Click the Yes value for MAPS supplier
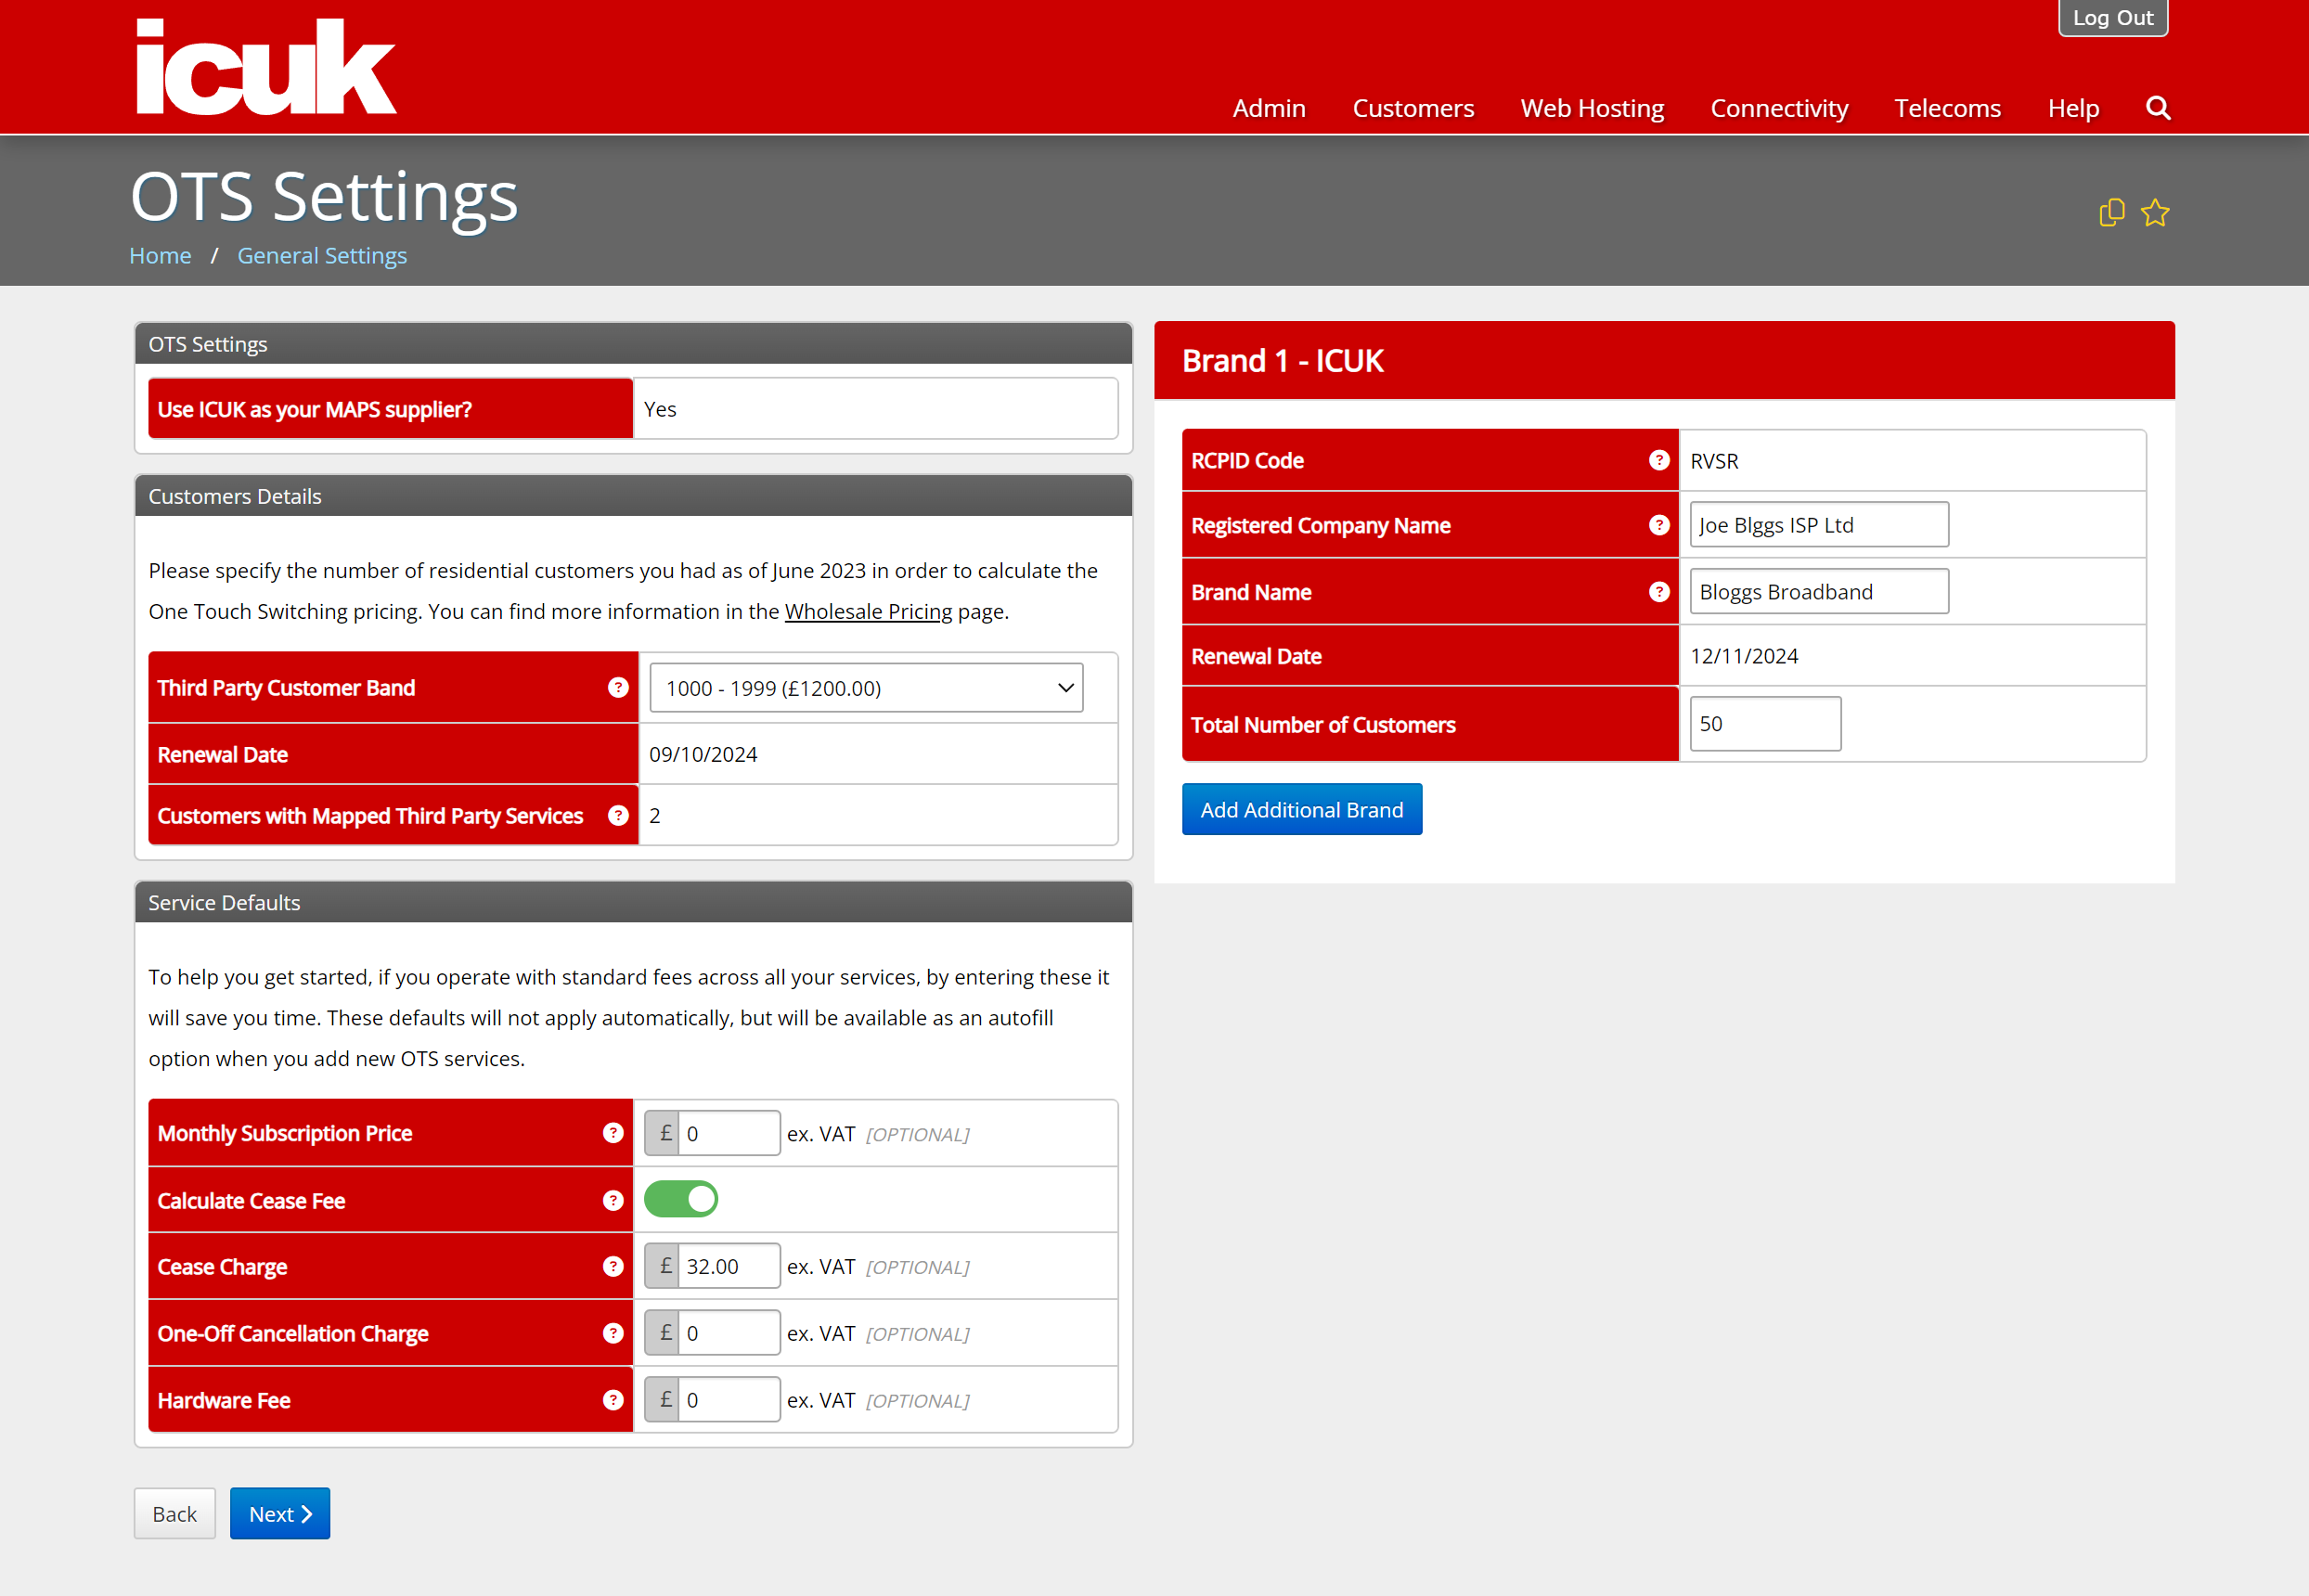Viewport: 2309px width, 1596px height. pos(660,409)
